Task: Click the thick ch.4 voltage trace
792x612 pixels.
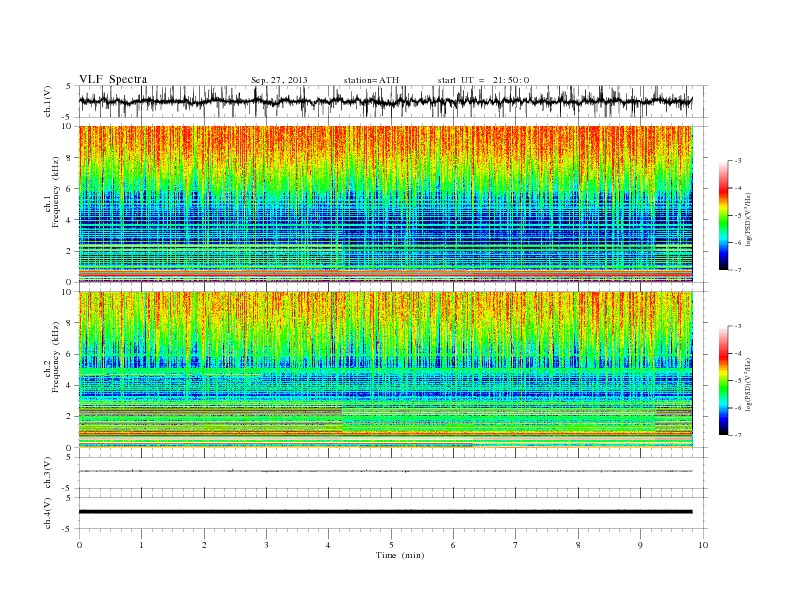Action: point(385,512)
